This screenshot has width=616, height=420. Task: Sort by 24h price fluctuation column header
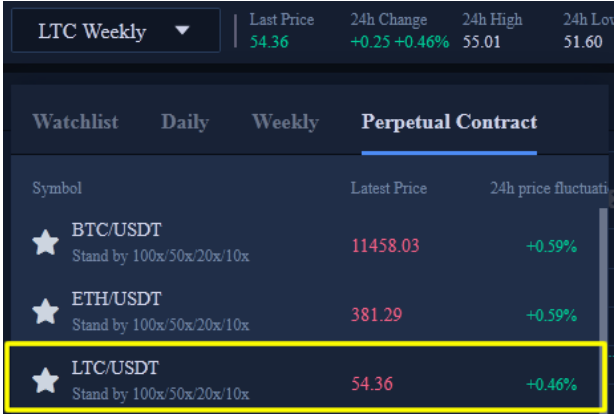tap(549, 189)
